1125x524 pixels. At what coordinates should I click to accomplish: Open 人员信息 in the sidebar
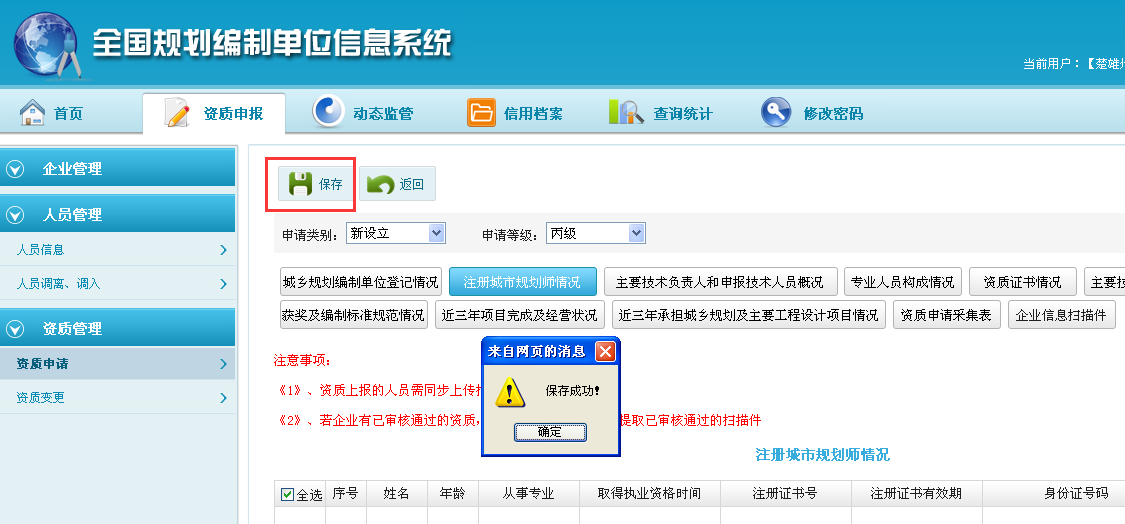pos(118,250)
